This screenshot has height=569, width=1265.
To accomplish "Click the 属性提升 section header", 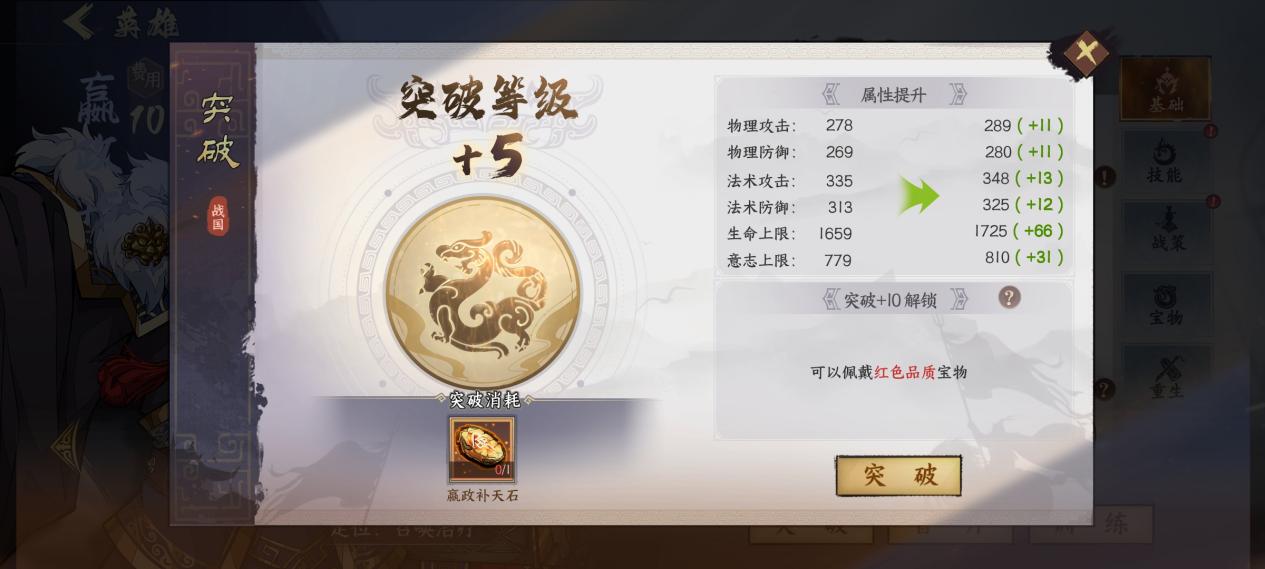I will pos(894,95).
